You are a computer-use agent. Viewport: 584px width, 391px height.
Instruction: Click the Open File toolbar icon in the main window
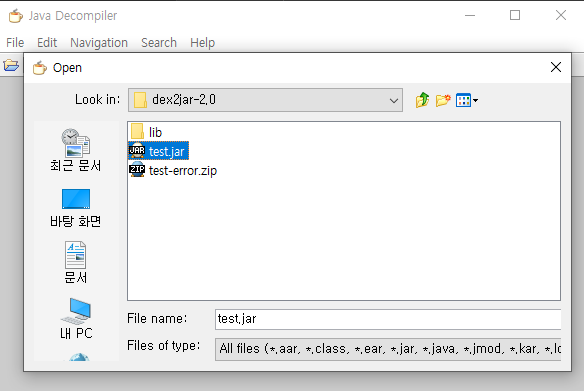(11, 66)
